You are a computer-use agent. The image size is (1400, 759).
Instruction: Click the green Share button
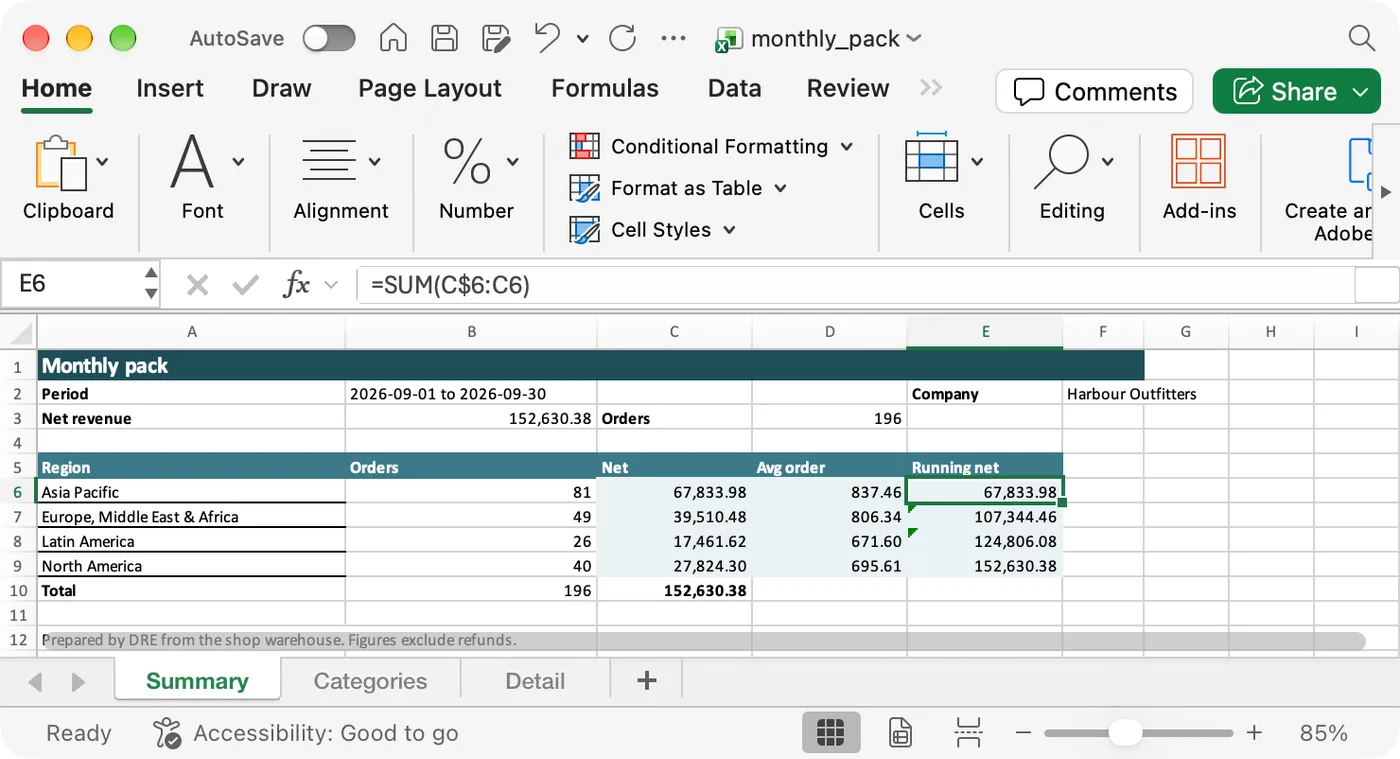tap(1296, 91)
